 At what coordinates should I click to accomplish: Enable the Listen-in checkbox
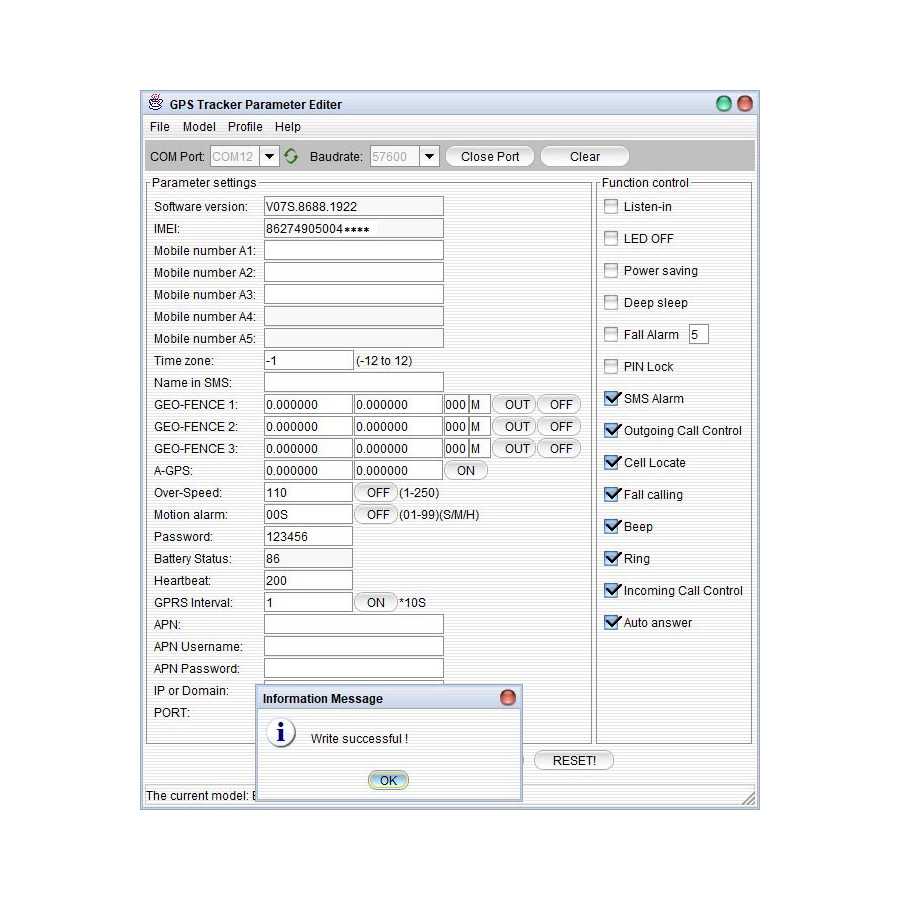click(x=611, y=207)
